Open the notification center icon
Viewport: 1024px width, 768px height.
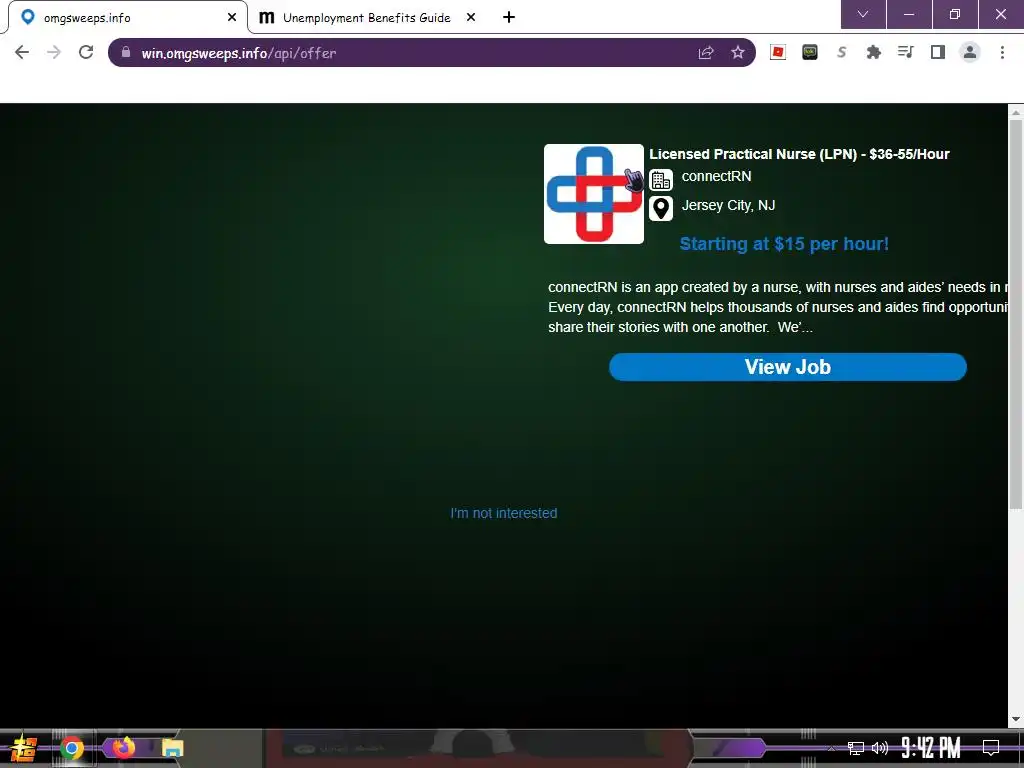coord(991,748)
